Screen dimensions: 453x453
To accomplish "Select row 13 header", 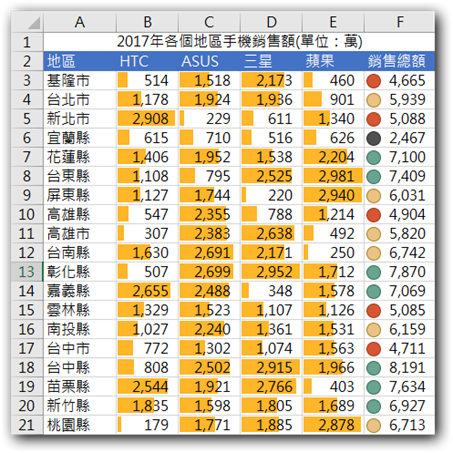I will tap(27, 272).
